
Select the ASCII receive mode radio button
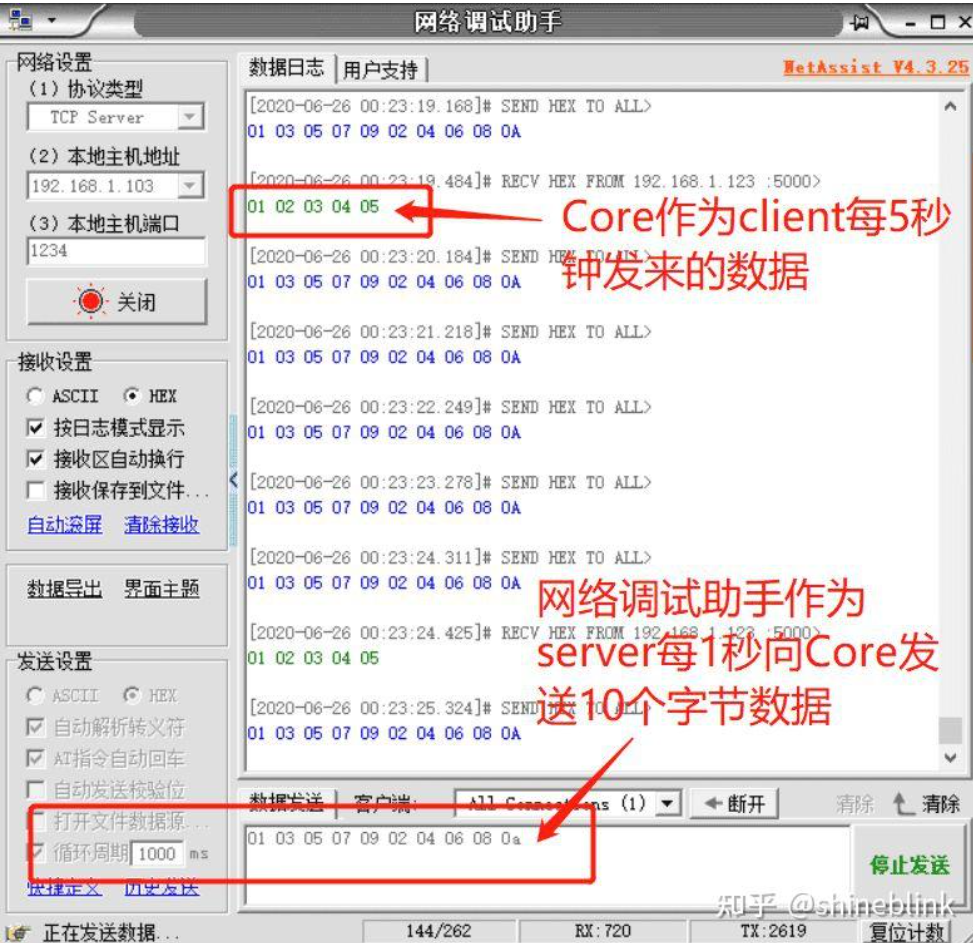tap(36, 396)
